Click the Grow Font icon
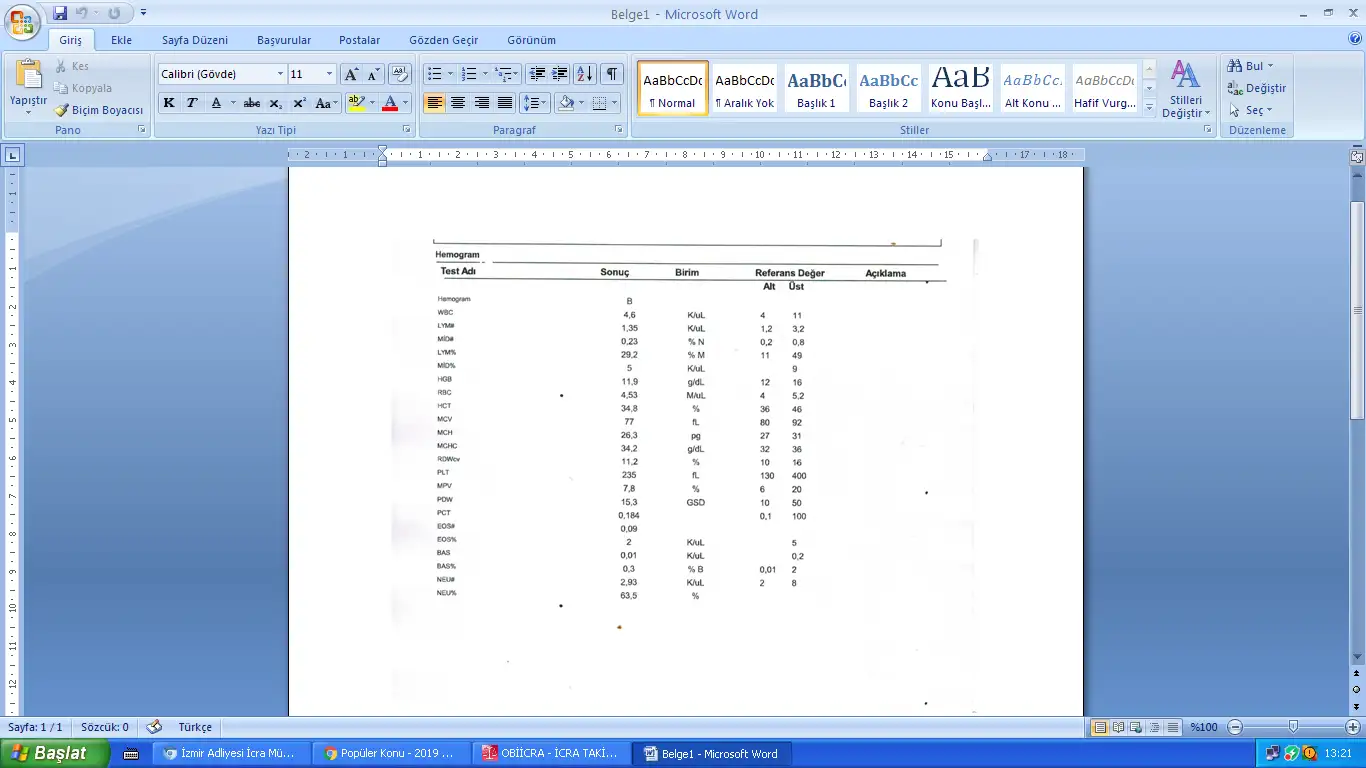The image size is (1366, 768). point(351,74)
